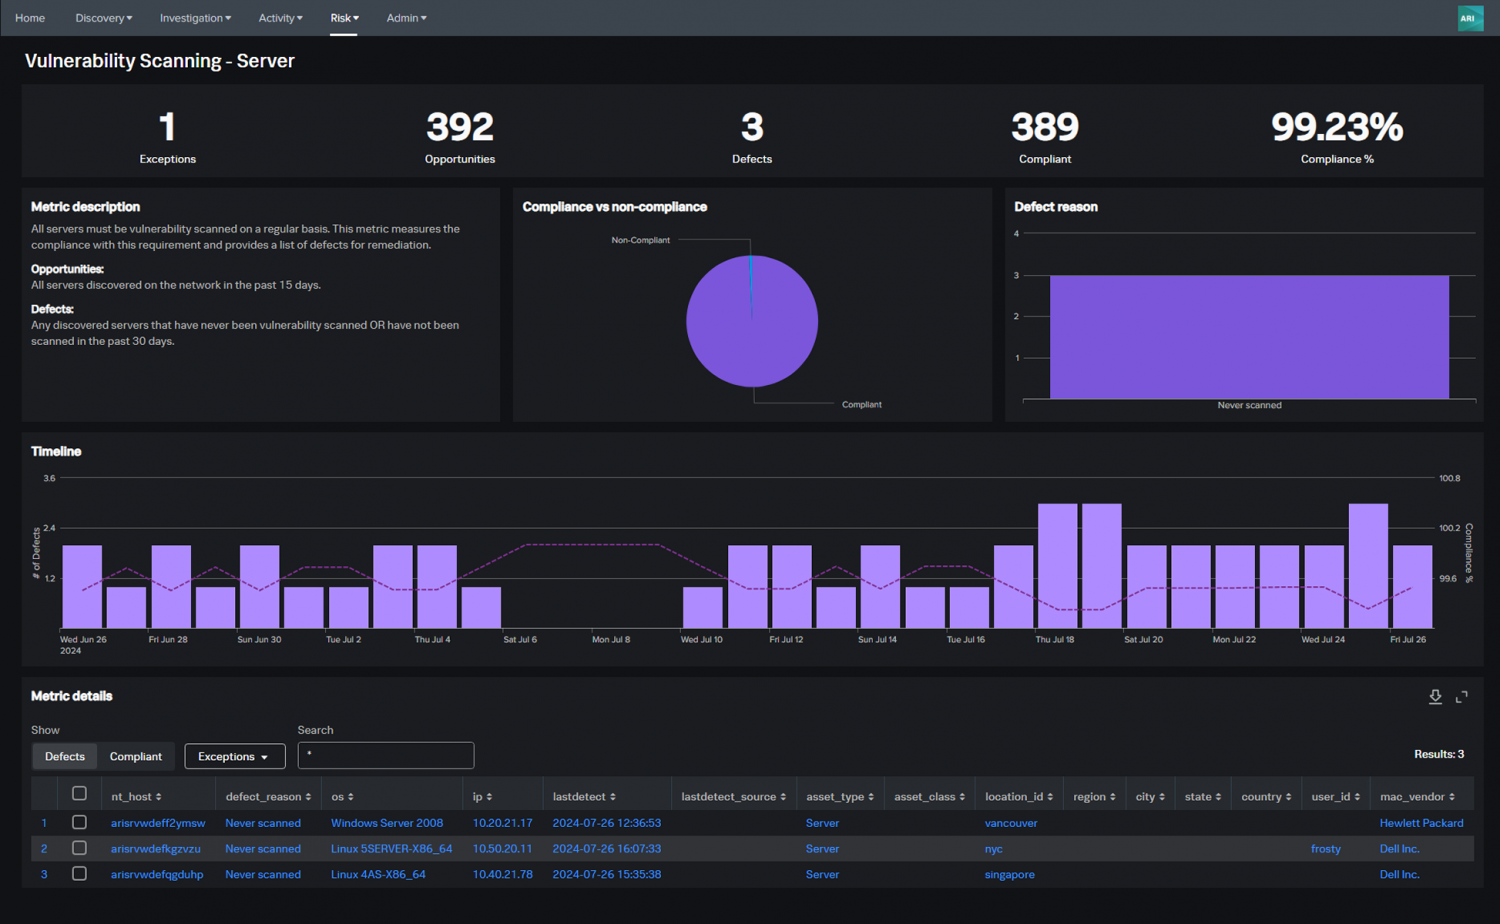Select the Risk menu tab
This screenshot has height=924, width=1500.
point(343,17)
